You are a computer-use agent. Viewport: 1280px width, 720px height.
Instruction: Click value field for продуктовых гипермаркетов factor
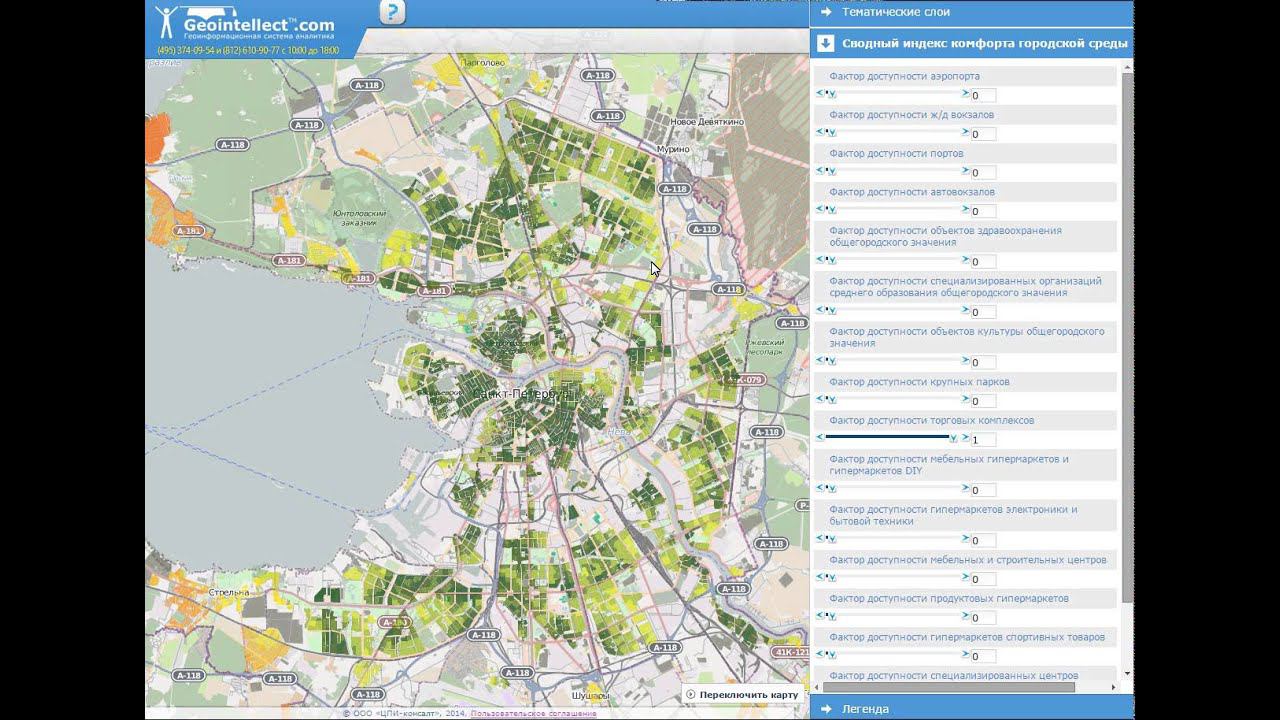click(x=983, y=618)
